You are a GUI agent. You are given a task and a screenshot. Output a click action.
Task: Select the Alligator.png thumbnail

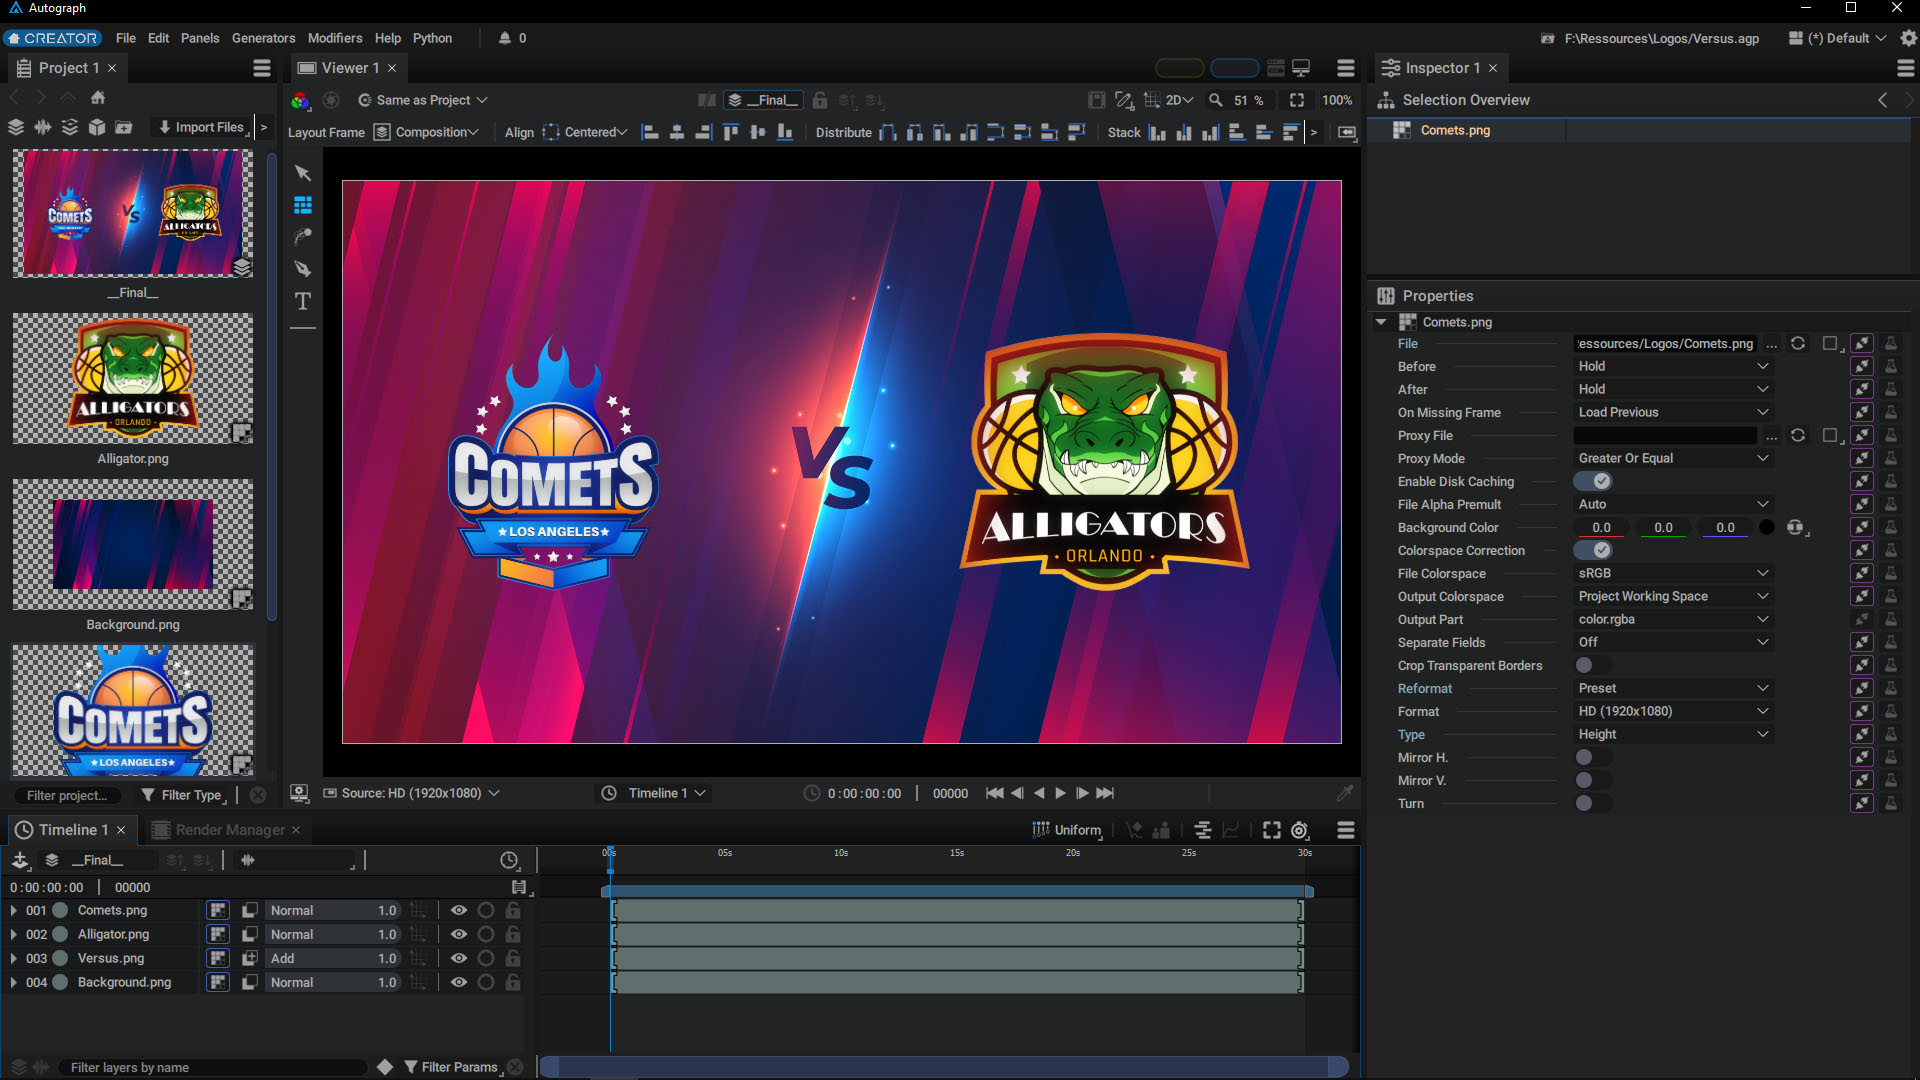[133, 379]
